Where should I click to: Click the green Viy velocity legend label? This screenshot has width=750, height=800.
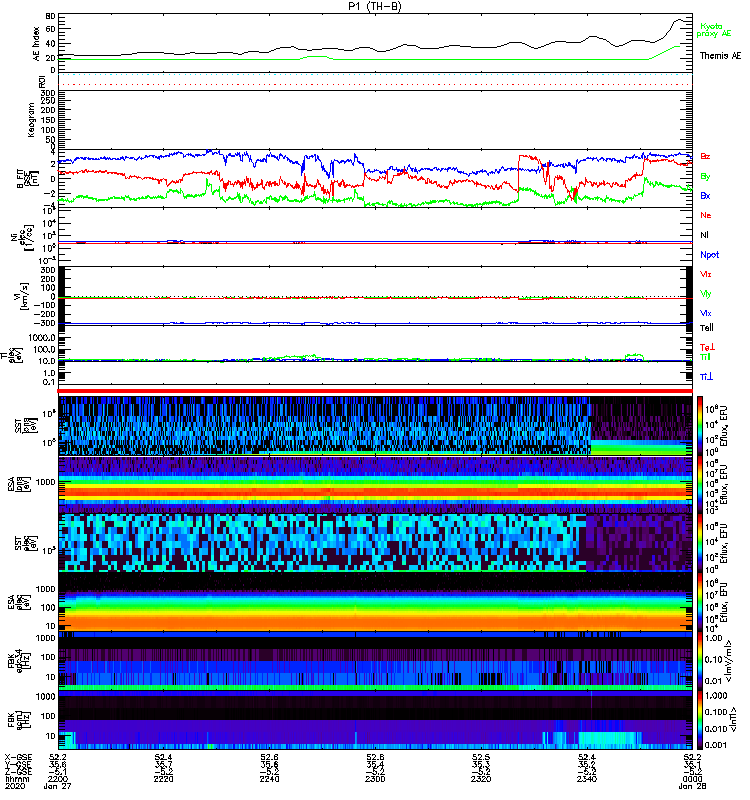click(x=706, y=294)
